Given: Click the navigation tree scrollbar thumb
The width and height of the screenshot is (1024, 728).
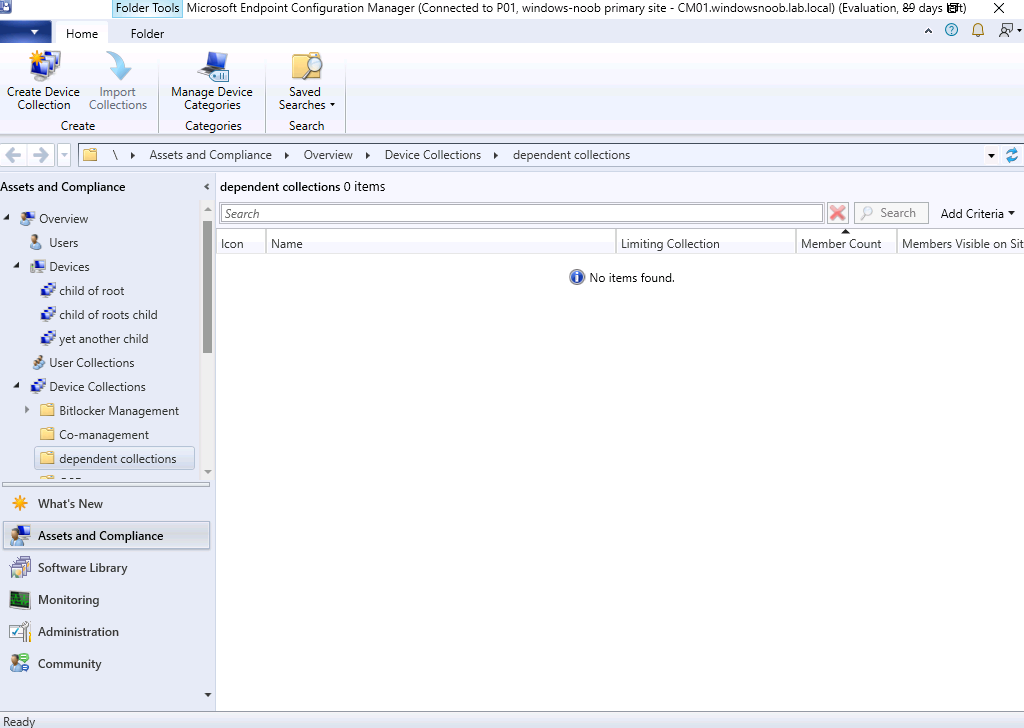Looking at the screenshot, I should tap(208, 287).
